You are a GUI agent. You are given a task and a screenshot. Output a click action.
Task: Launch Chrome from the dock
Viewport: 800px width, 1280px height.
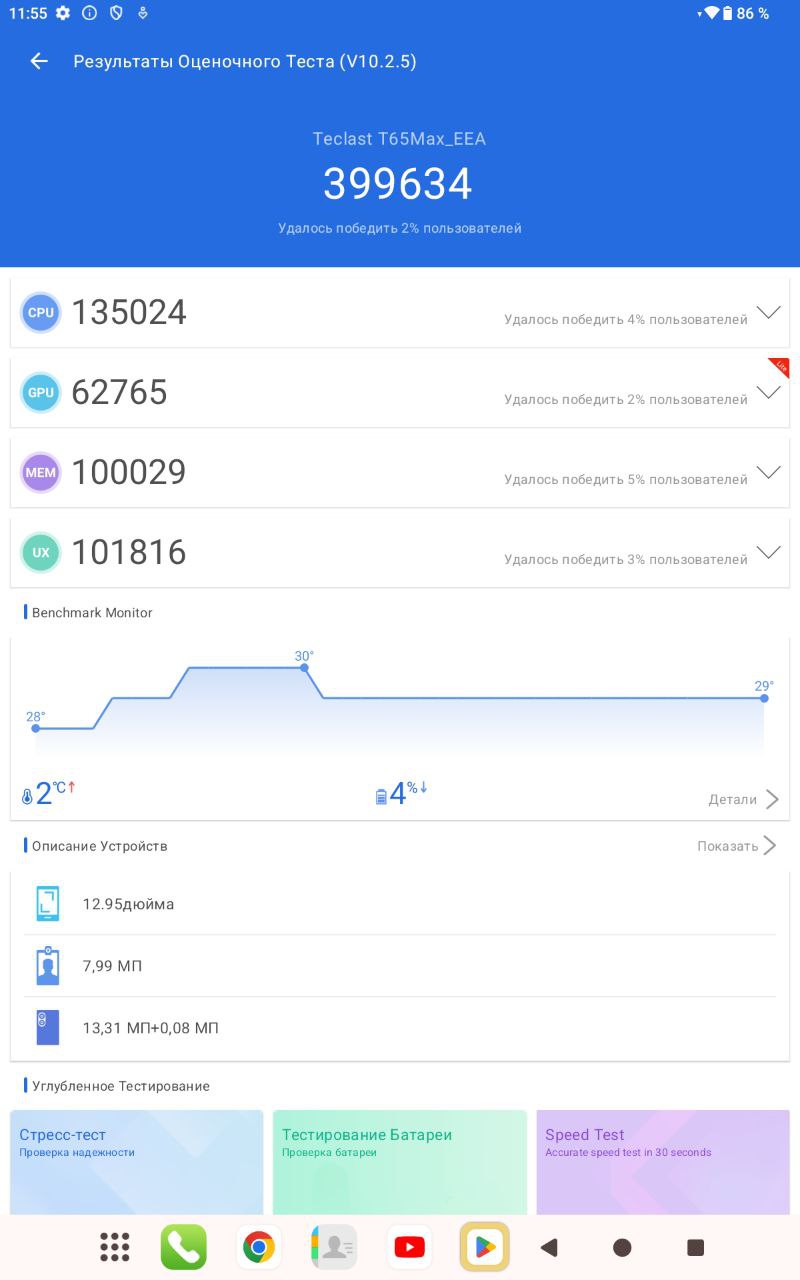coord(258,1247)
